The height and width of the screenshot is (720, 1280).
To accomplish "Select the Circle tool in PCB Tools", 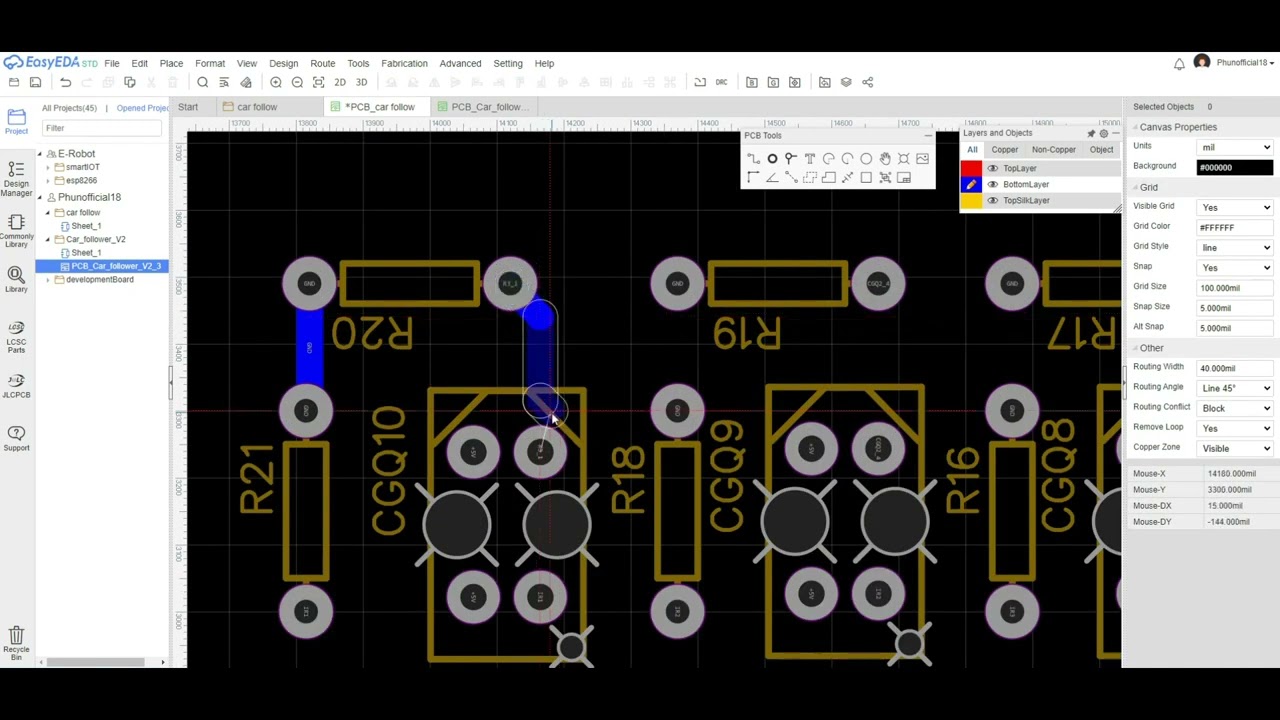I will click(x=866, y=158).
